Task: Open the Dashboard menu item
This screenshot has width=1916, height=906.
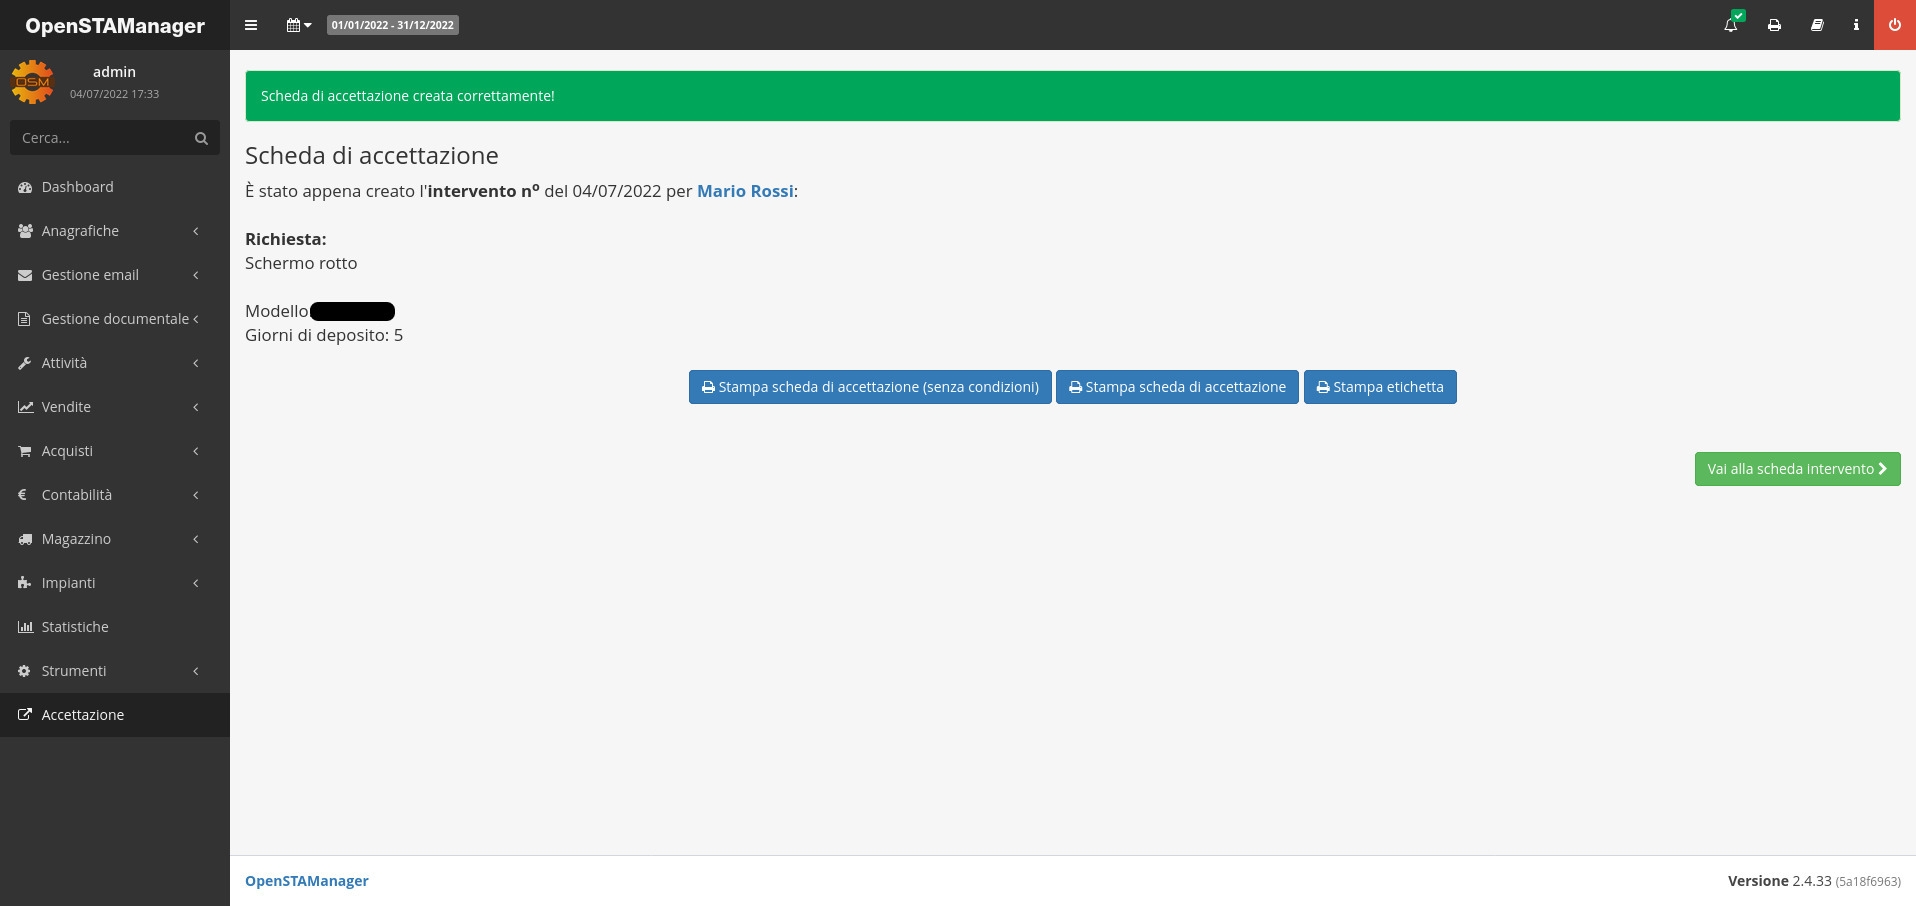Action: tap(77, 187)
